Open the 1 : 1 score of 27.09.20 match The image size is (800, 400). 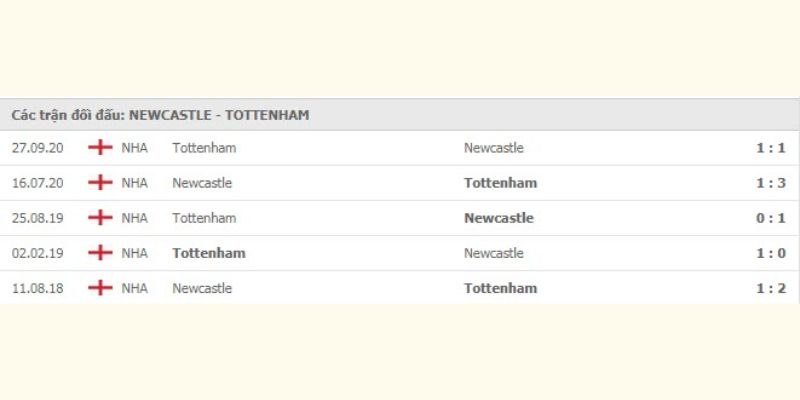tap(771, 148)
